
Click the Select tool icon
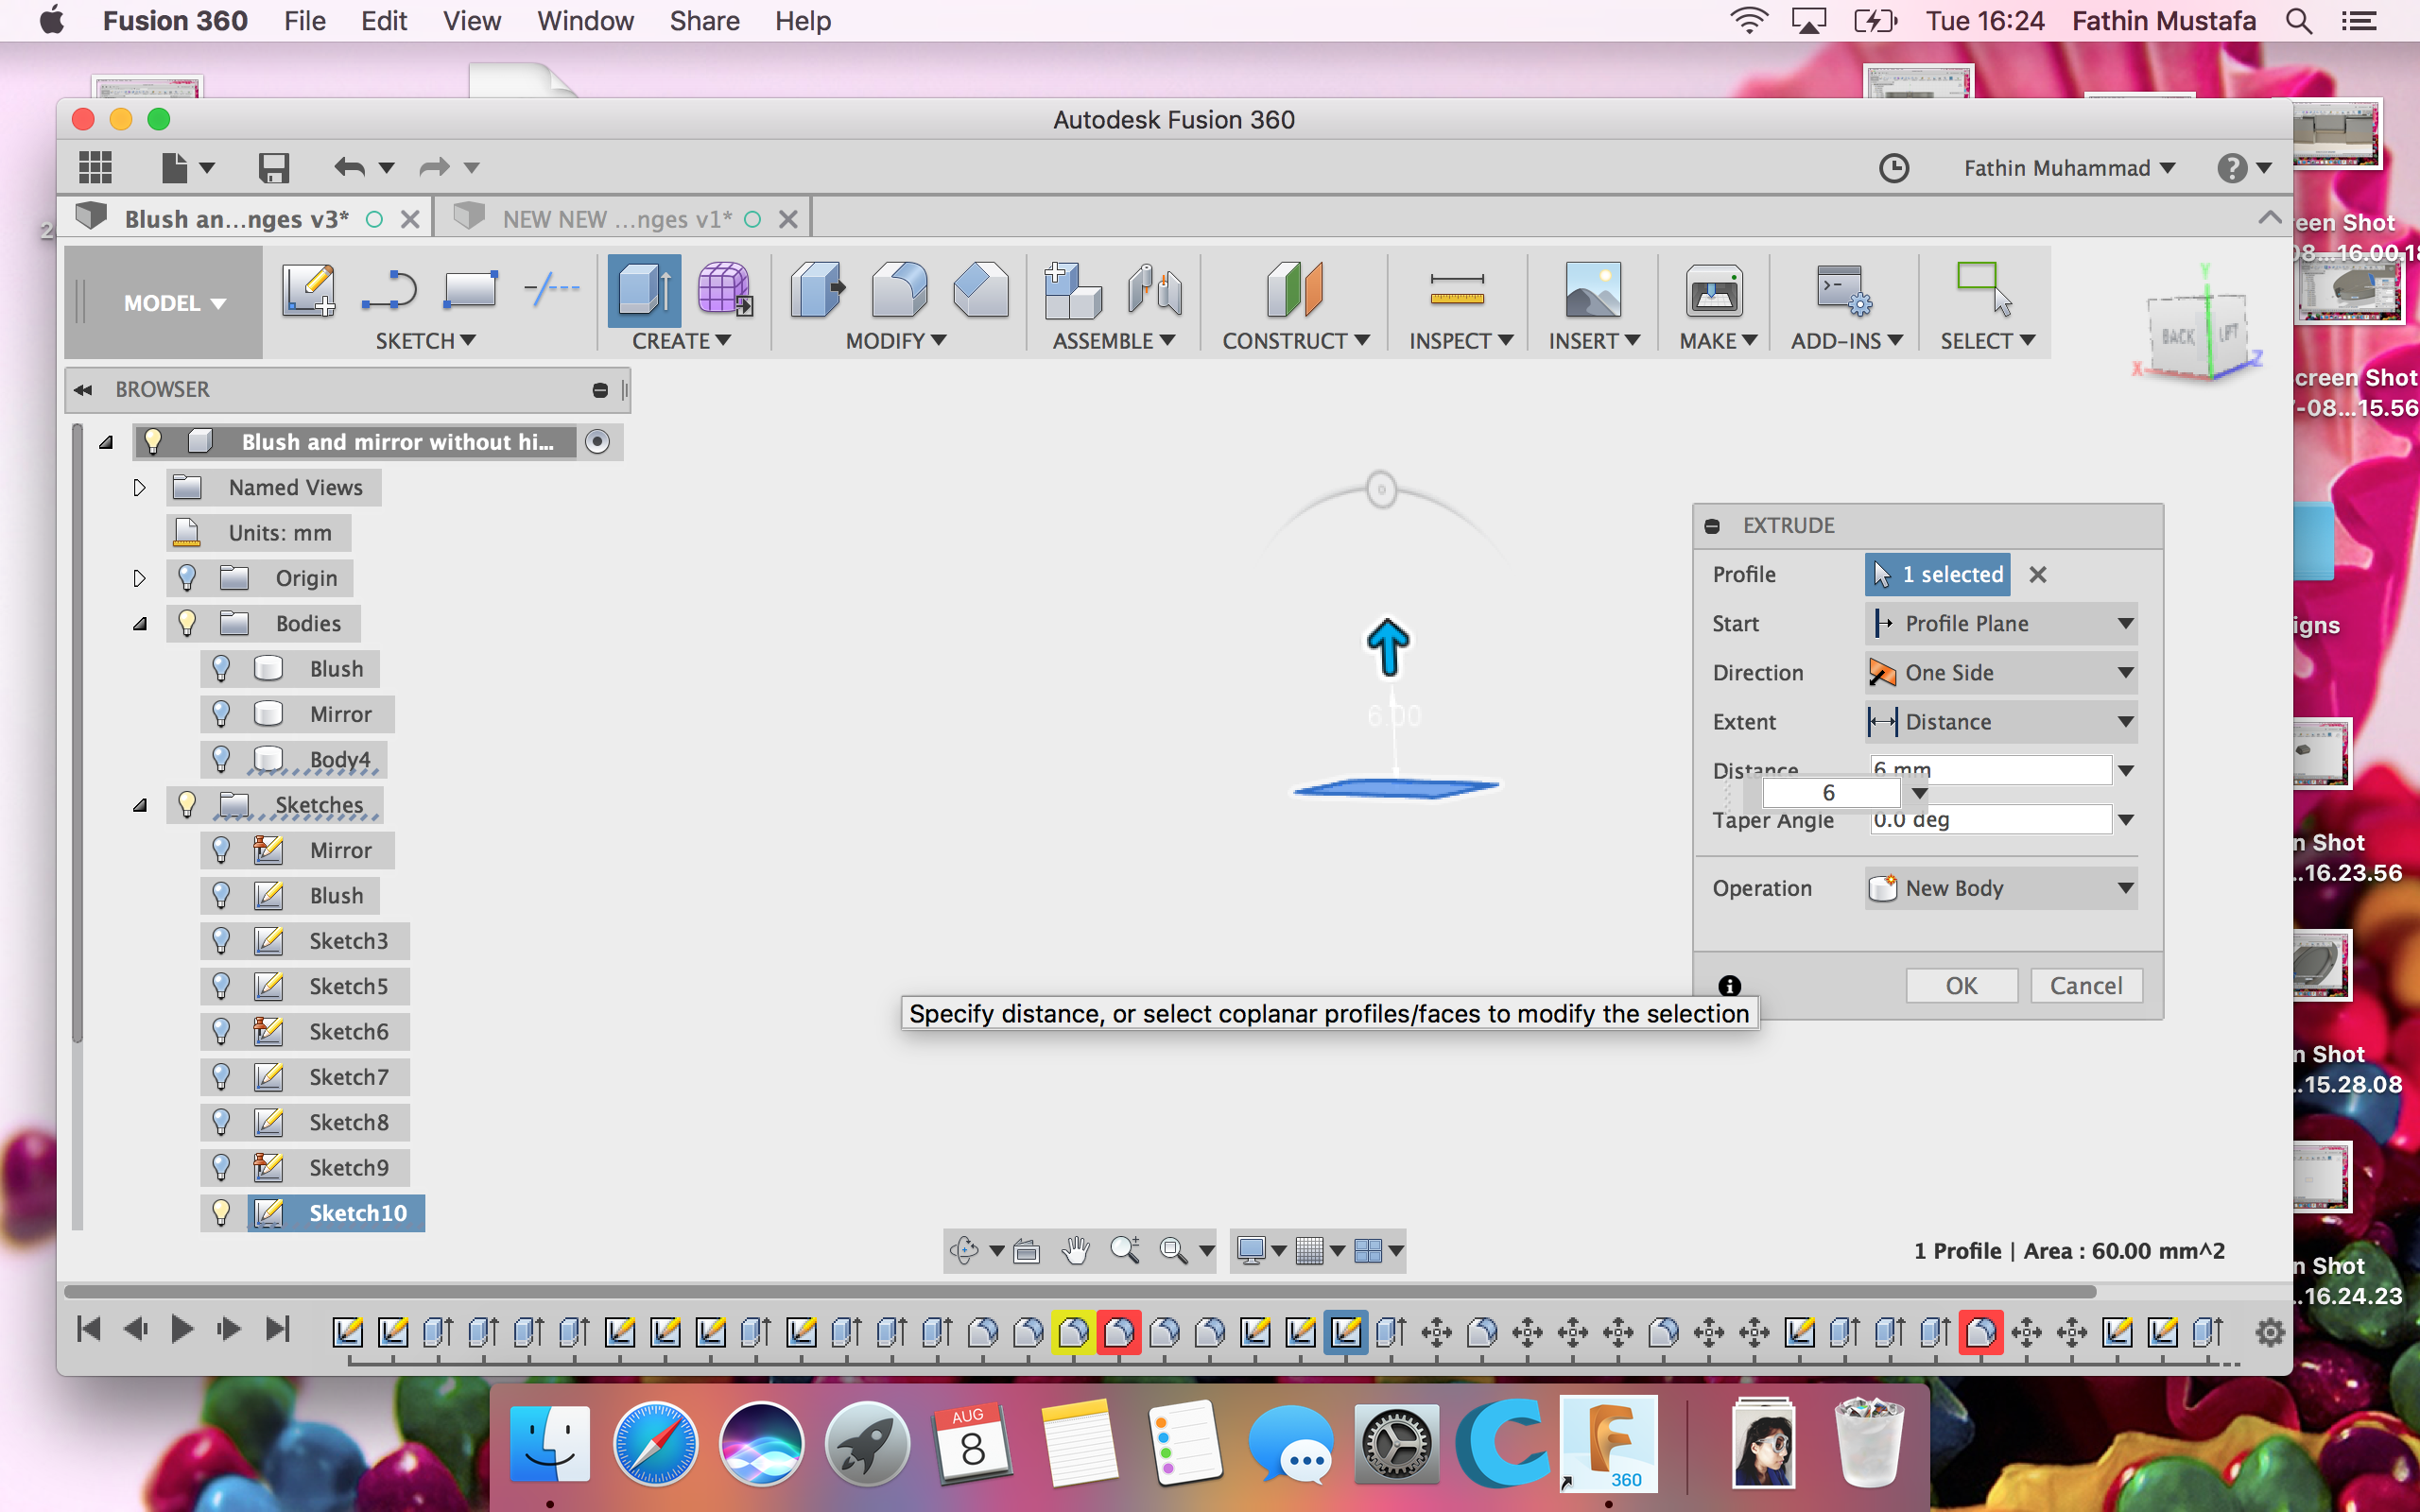(x=1984, y=288)
